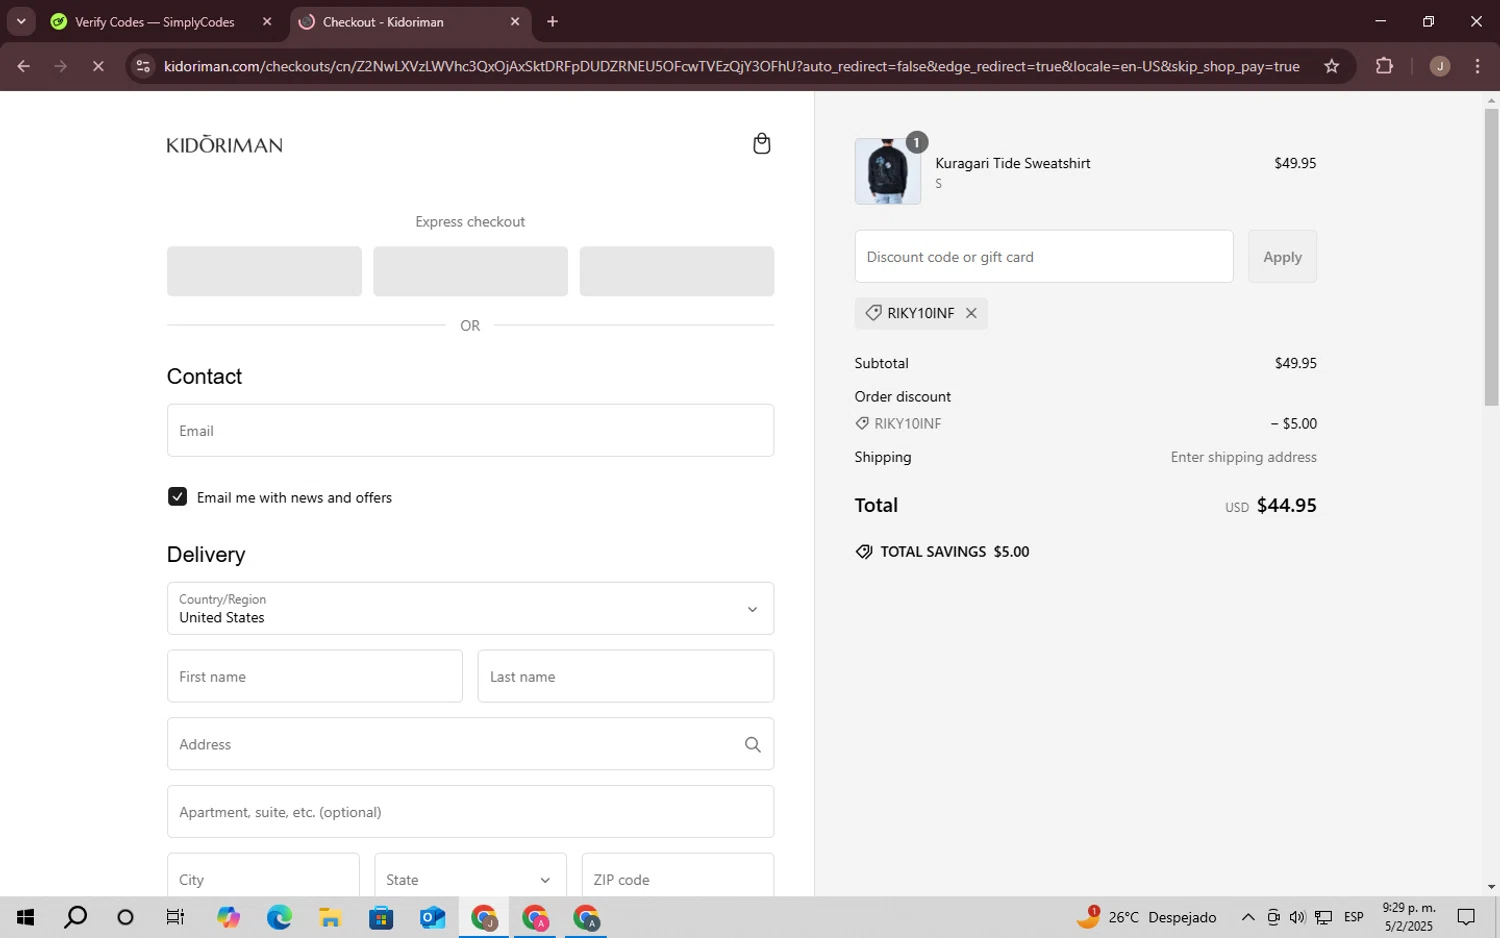Viewport: 1500px width, 938px height.
Task: Open the State dropdown
Action: 470,879
